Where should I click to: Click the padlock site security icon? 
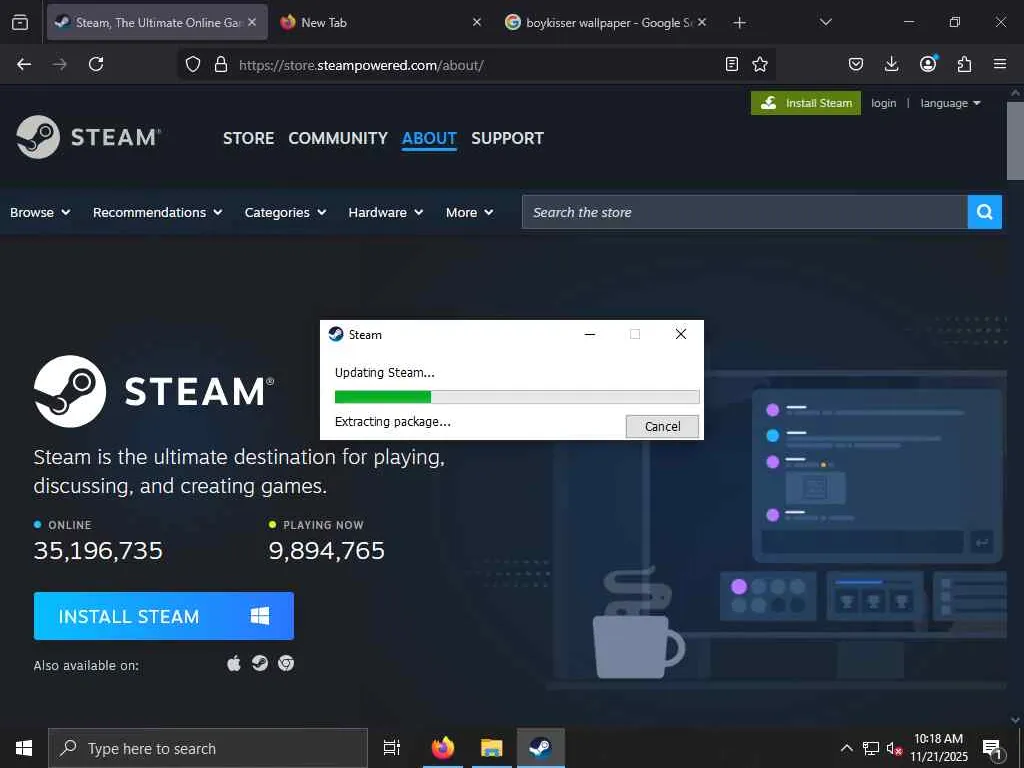(x=221, y=64)
